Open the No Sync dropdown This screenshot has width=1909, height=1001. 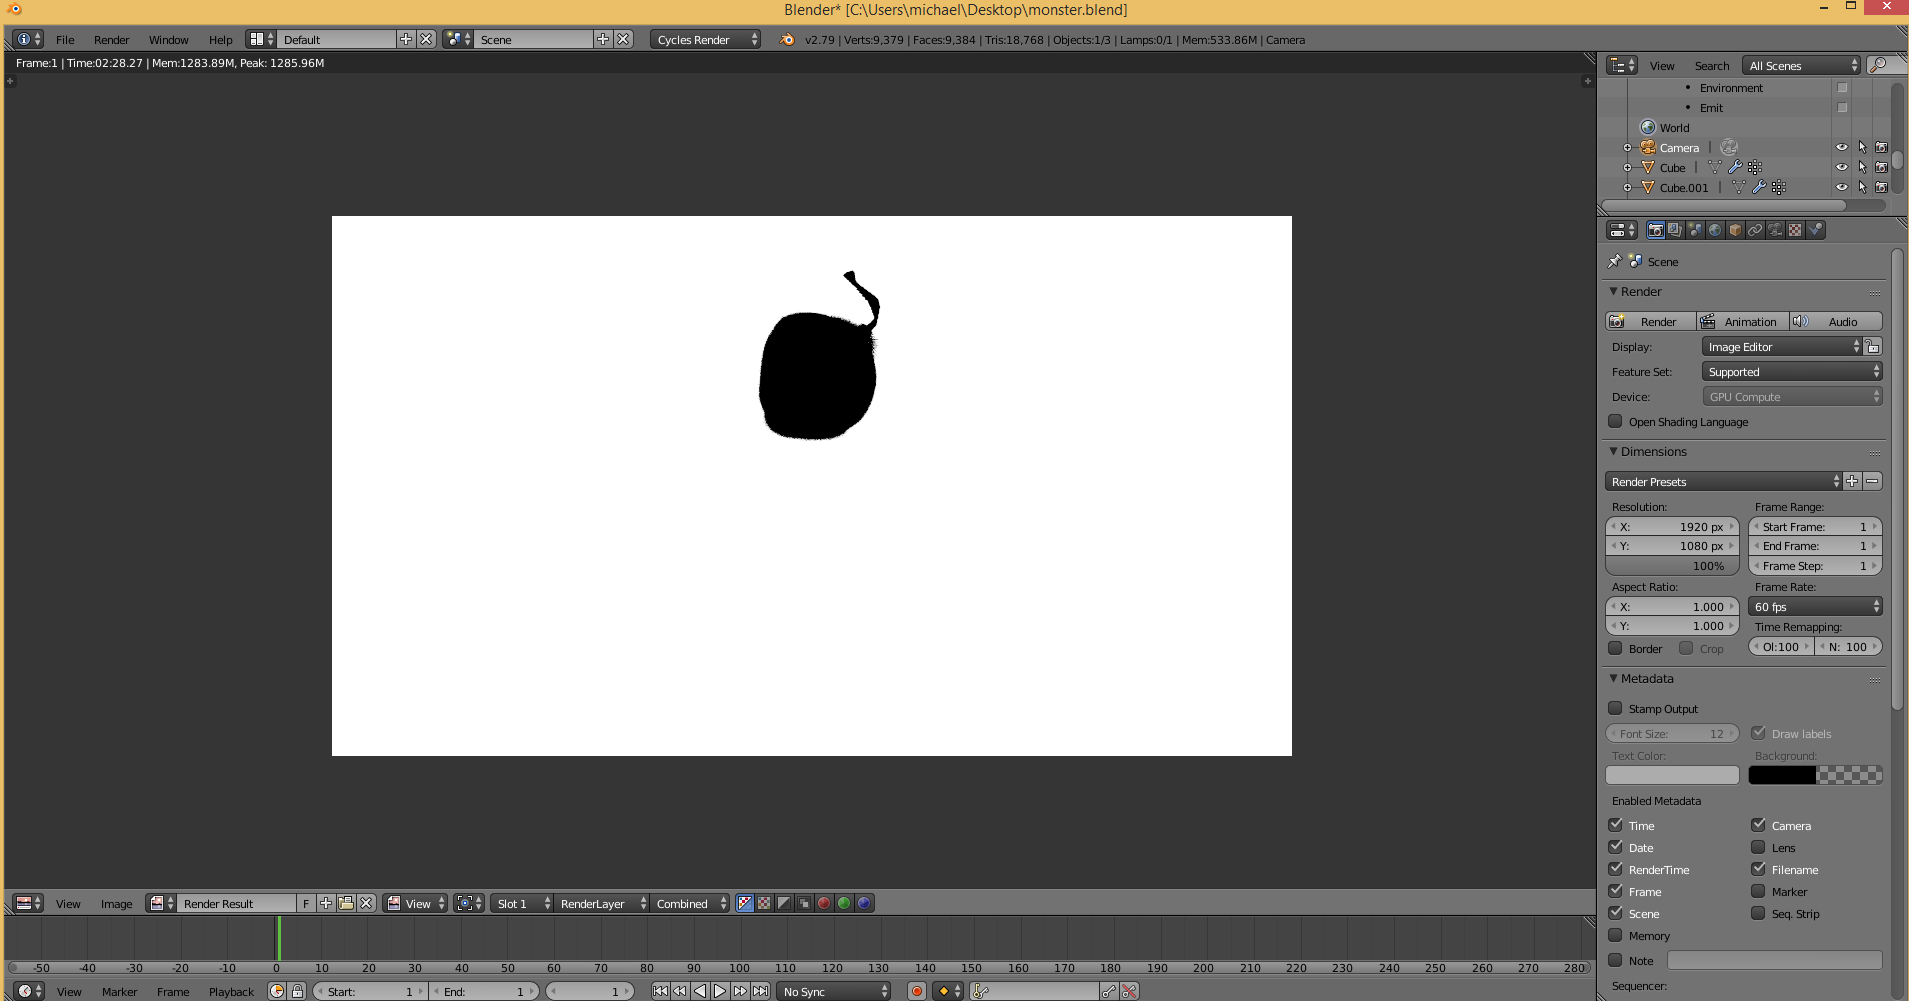point(833,991)
